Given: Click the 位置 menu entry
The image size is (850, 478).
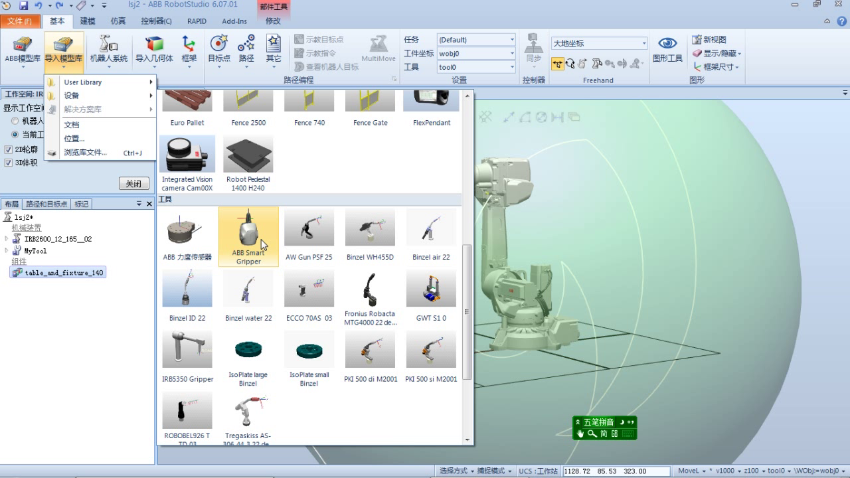Looking at the screenshot, I should coord(101,139).
